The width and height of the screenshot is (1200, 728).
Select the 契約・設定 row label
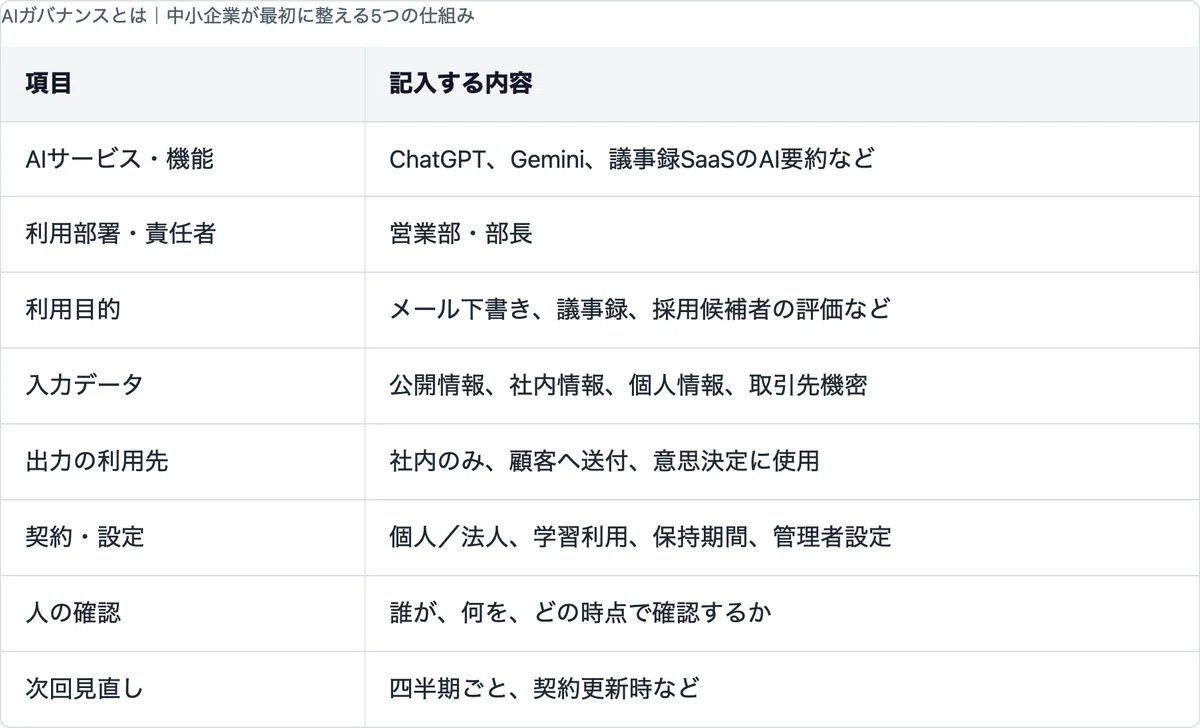click(x=85, y=538)
